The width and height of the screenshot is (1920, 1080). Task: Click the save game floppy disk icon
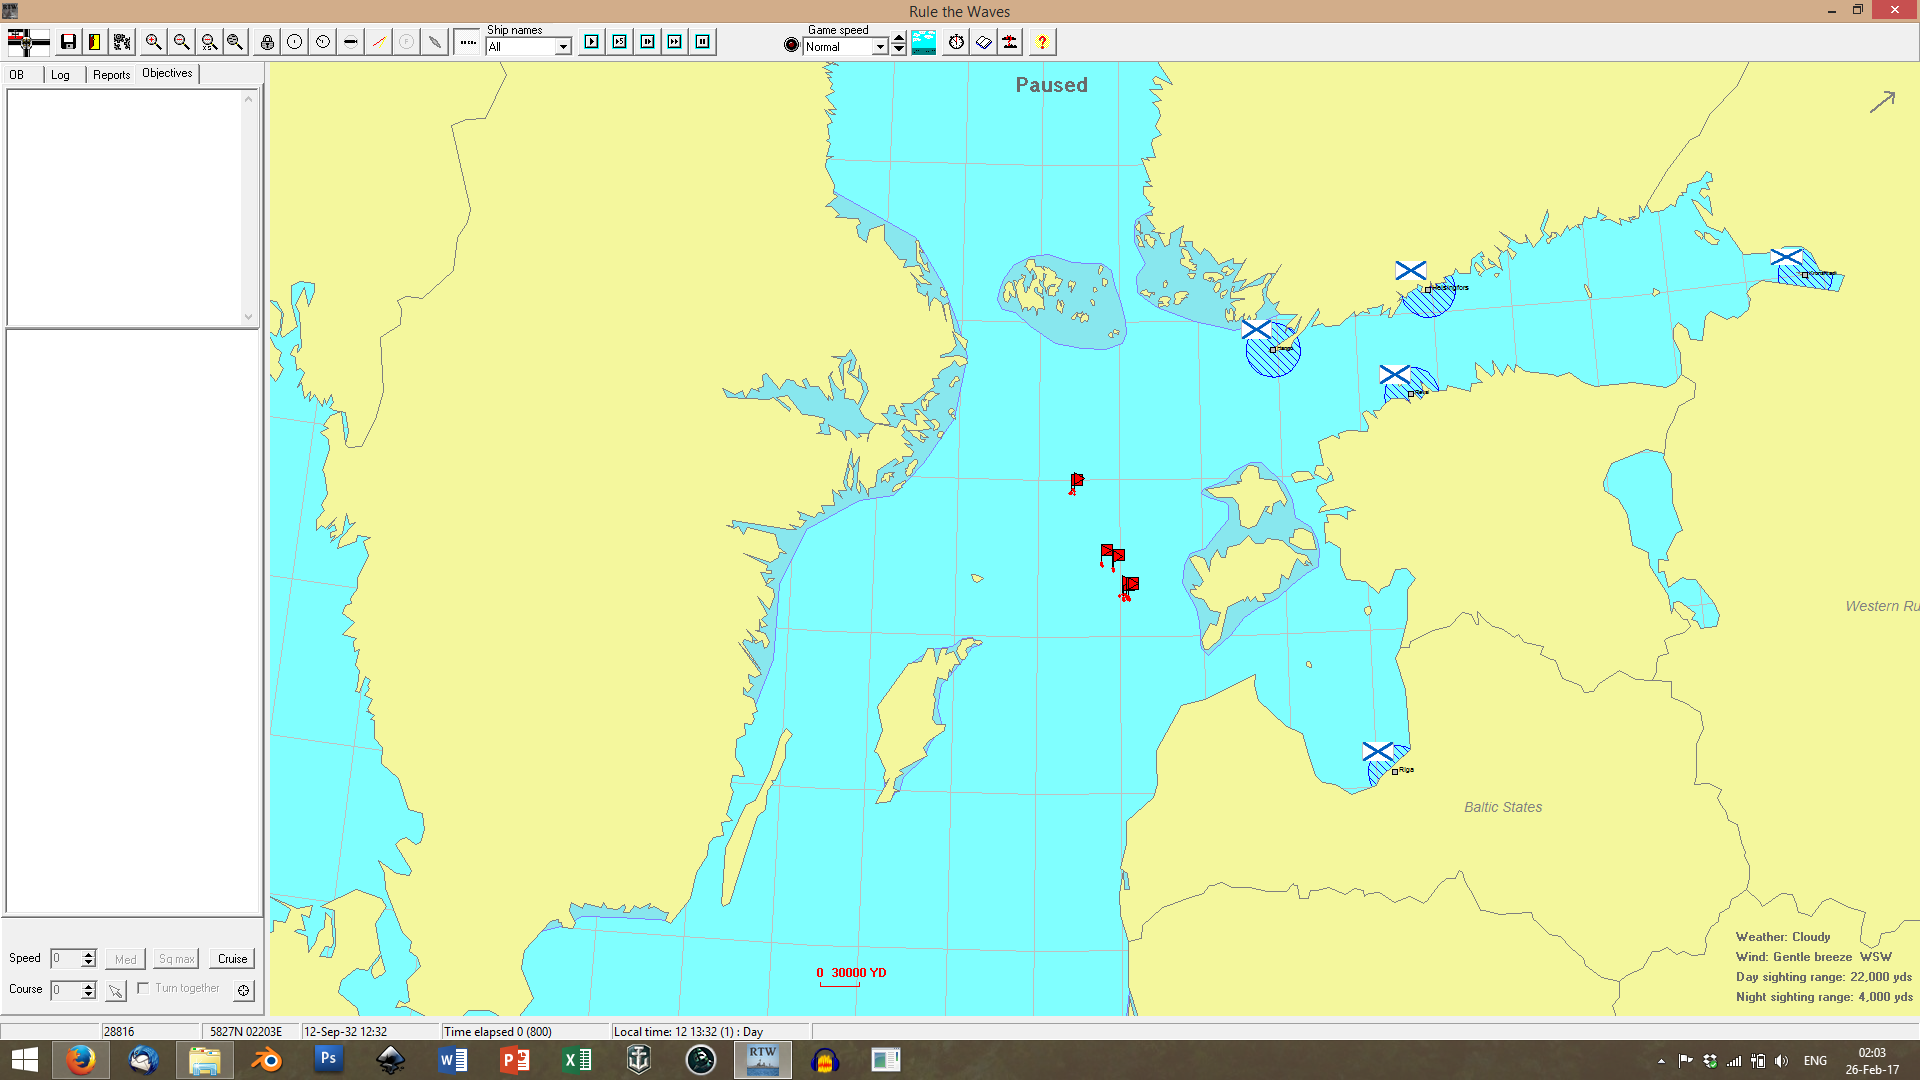68,42
